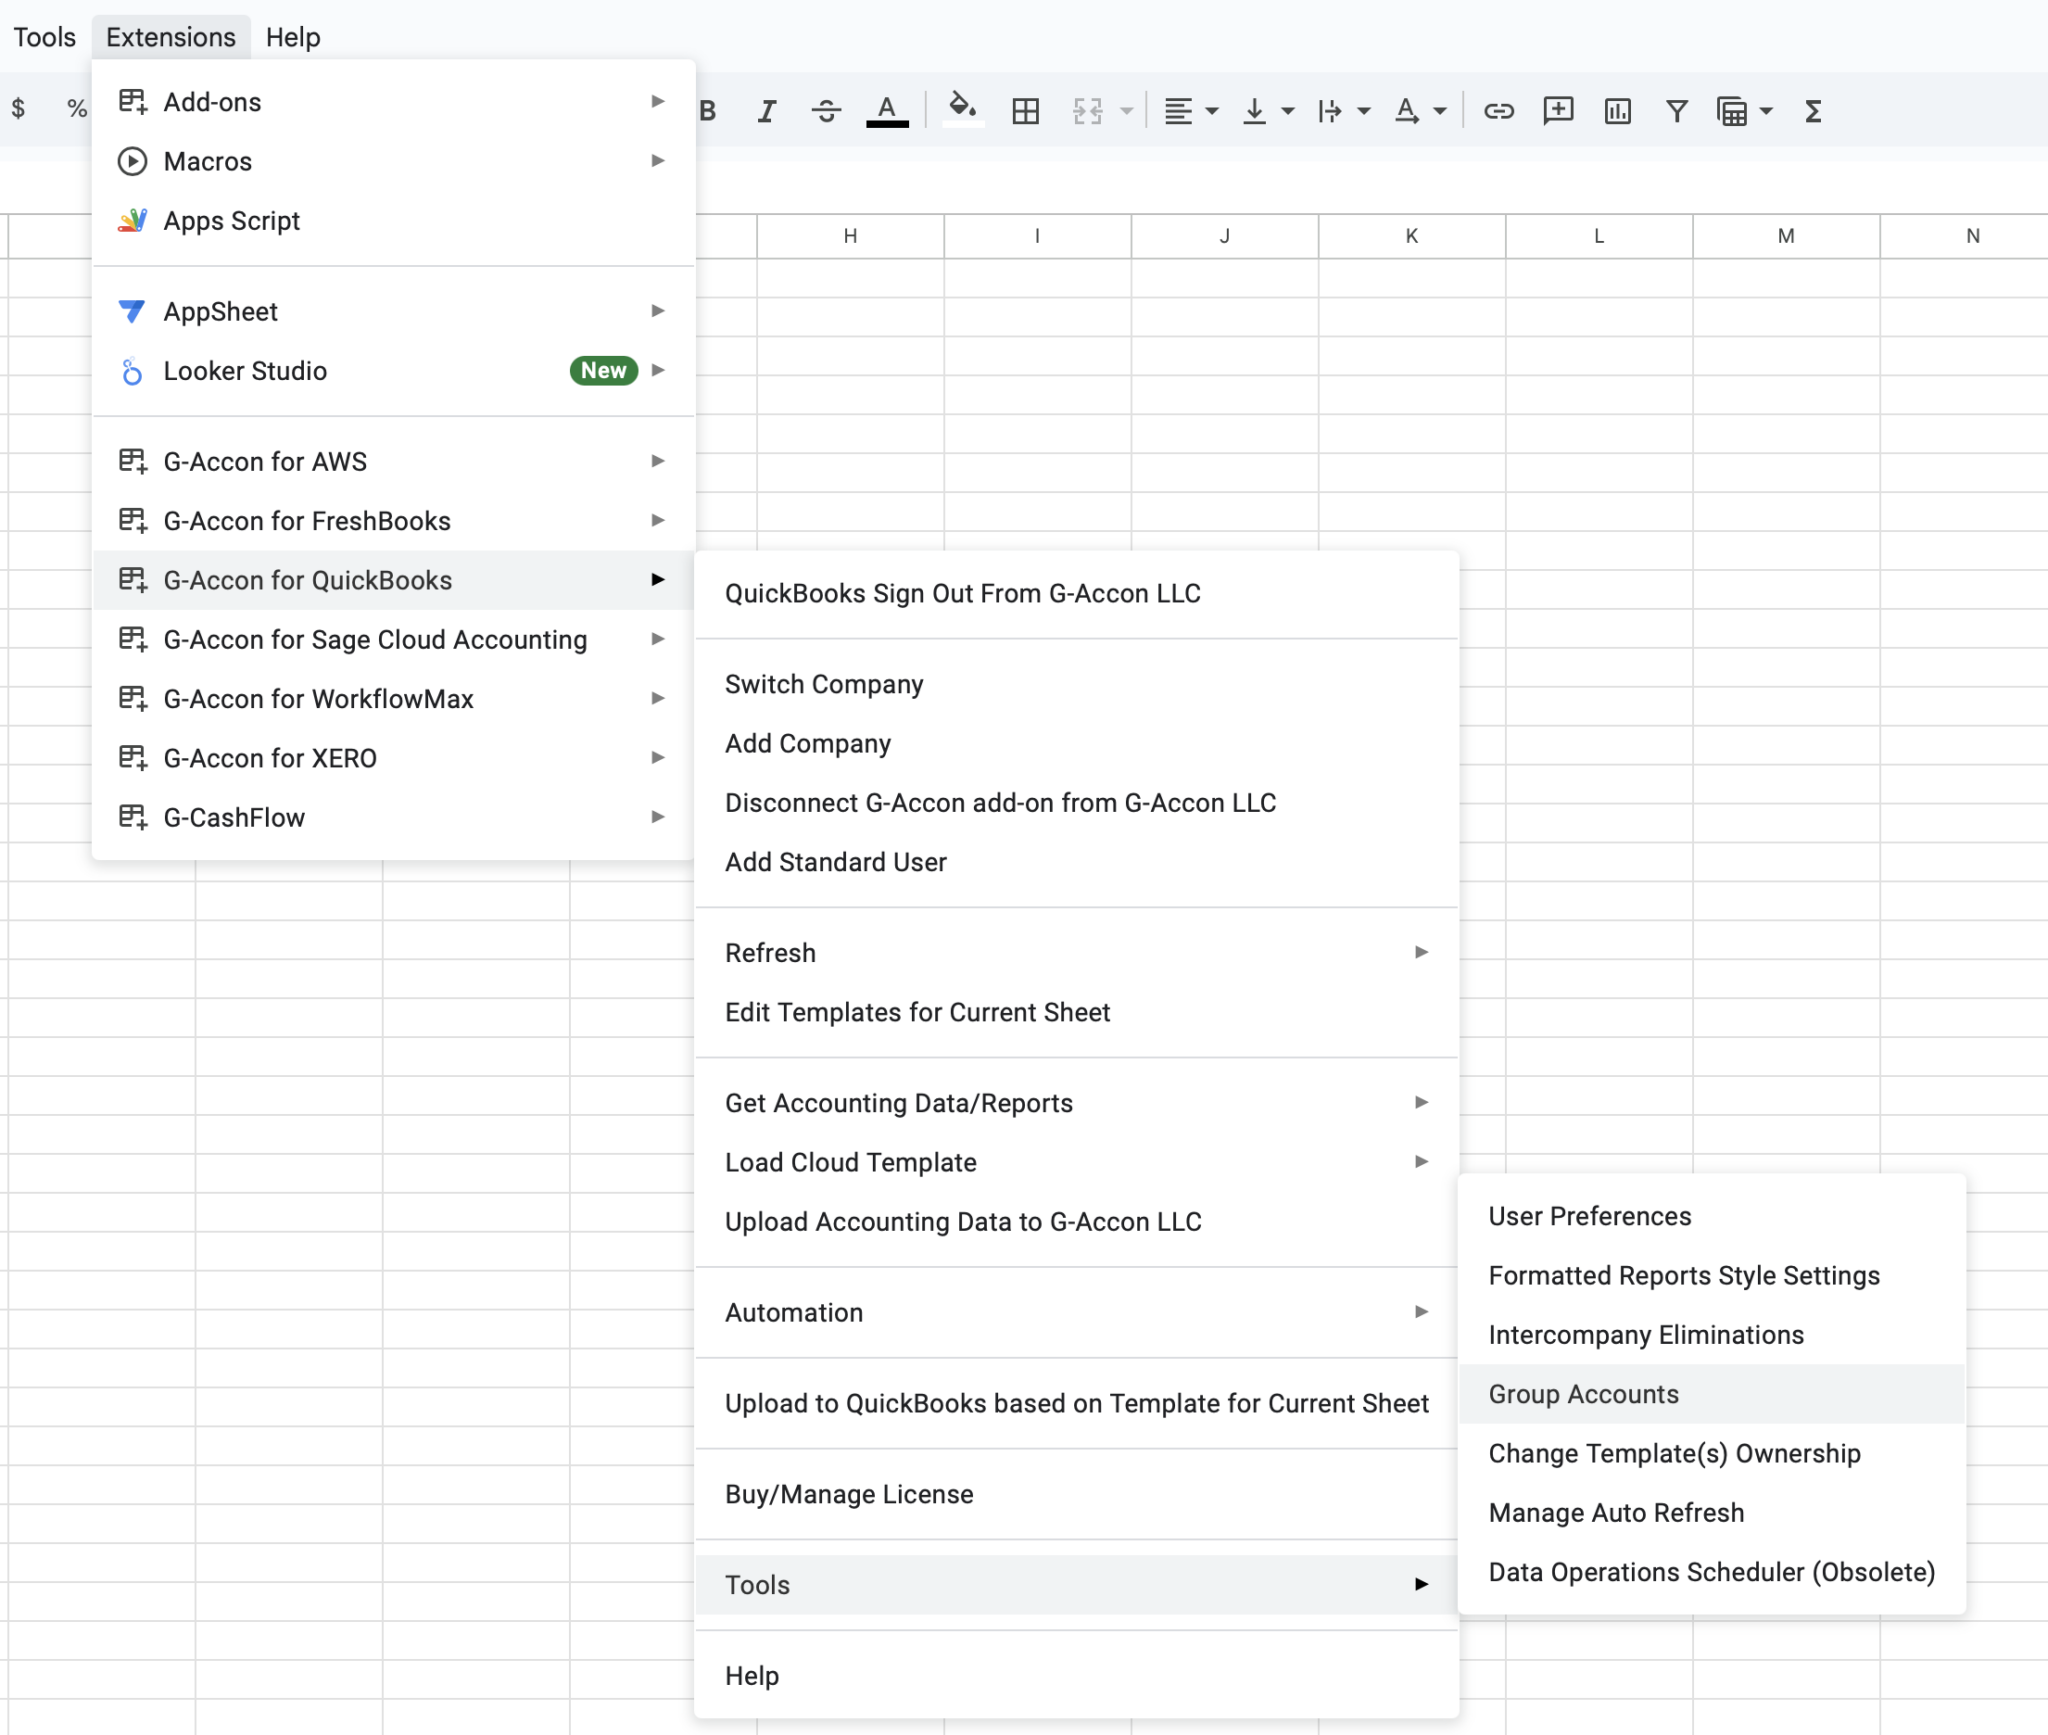Open the Macros submenu

(394, 161)
